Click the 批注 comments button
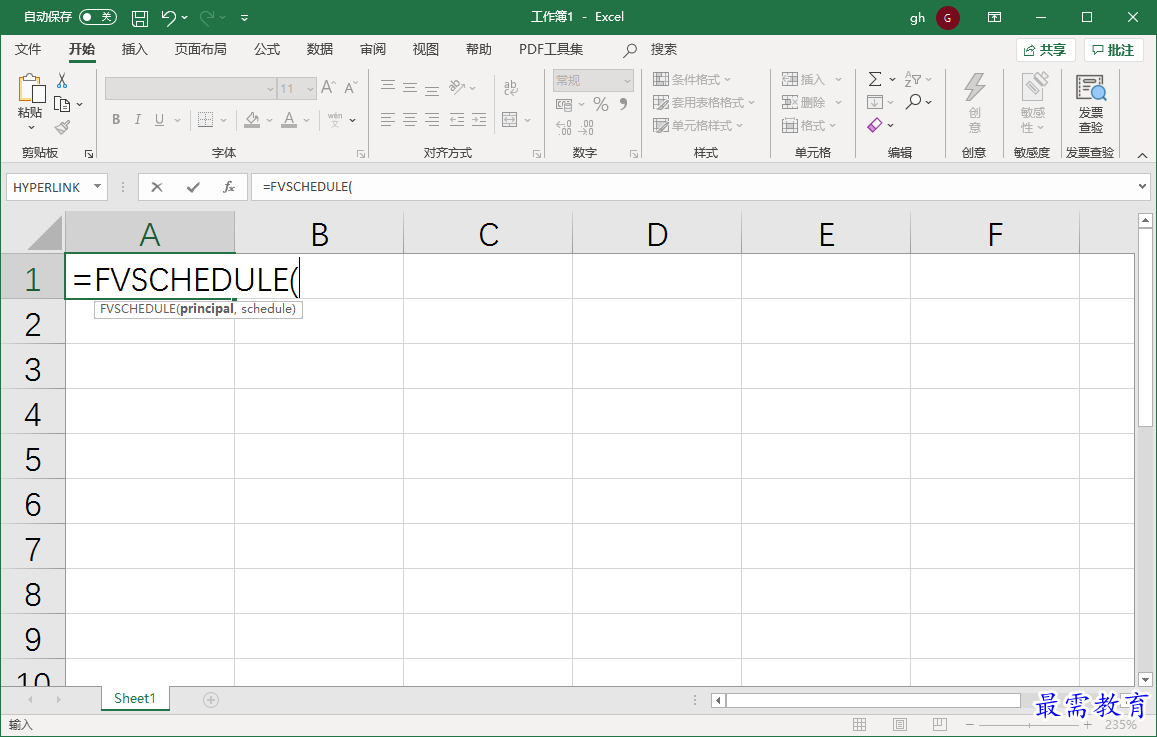The image size is (1157, 737). [1113, 49]
